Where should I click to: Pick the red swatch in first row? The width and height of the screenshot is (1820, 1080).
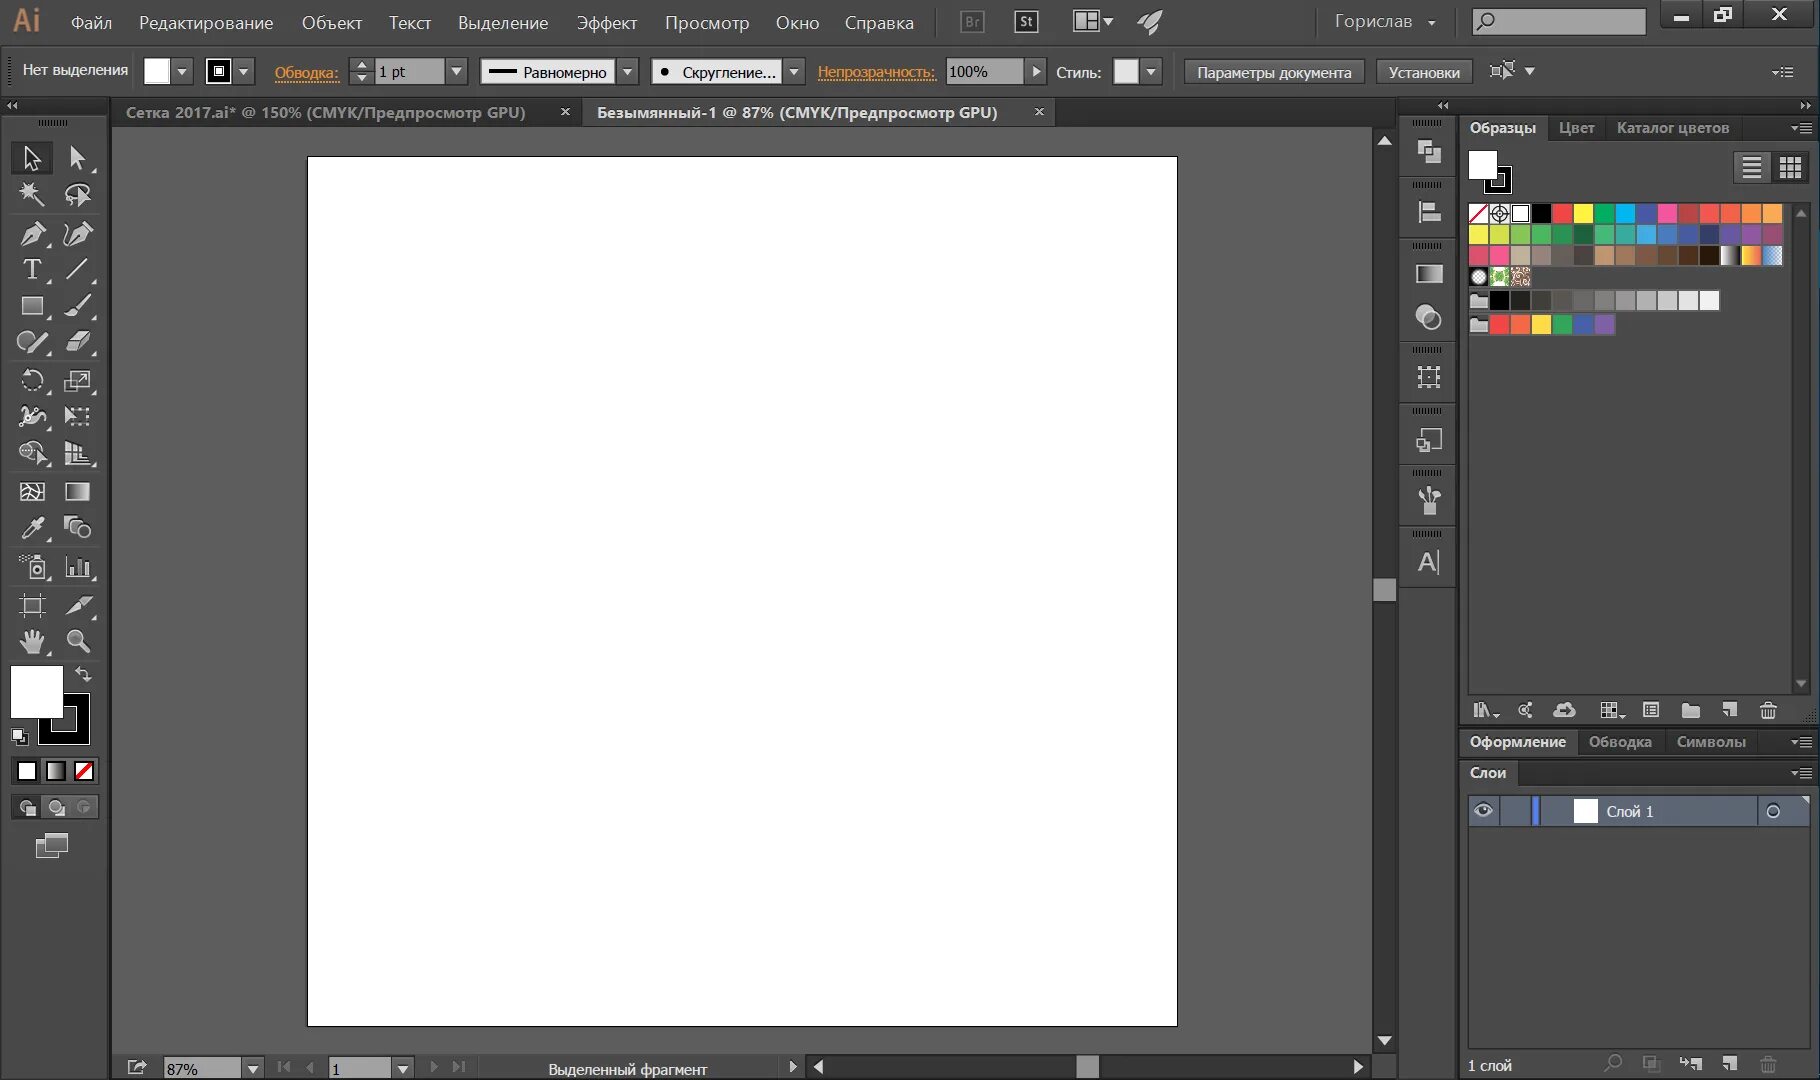tap(1562, 213)
